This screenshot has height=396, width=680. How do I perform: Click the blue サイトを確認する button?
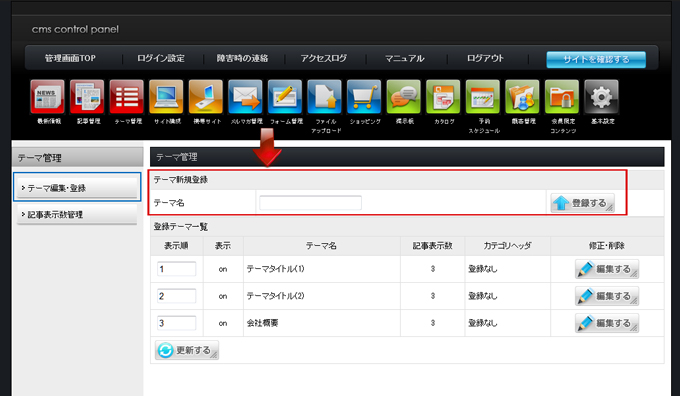pos(596,59)
